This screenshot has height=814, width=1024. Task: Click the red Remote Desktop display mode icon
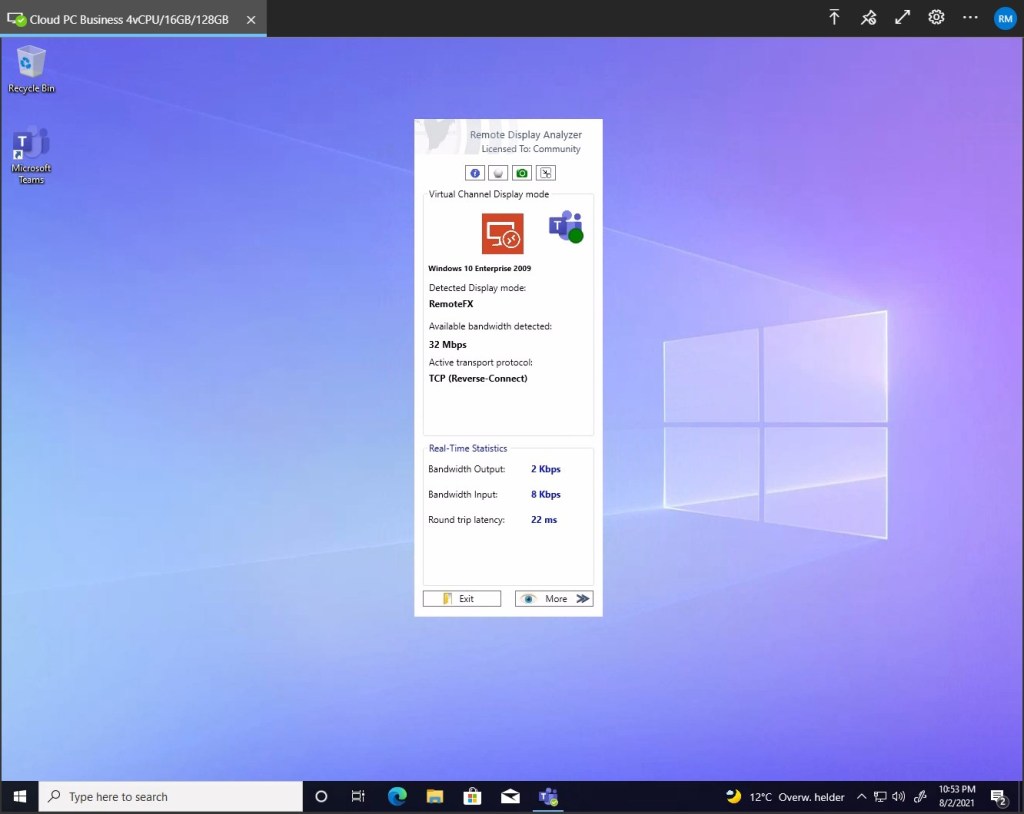[502, 233]
